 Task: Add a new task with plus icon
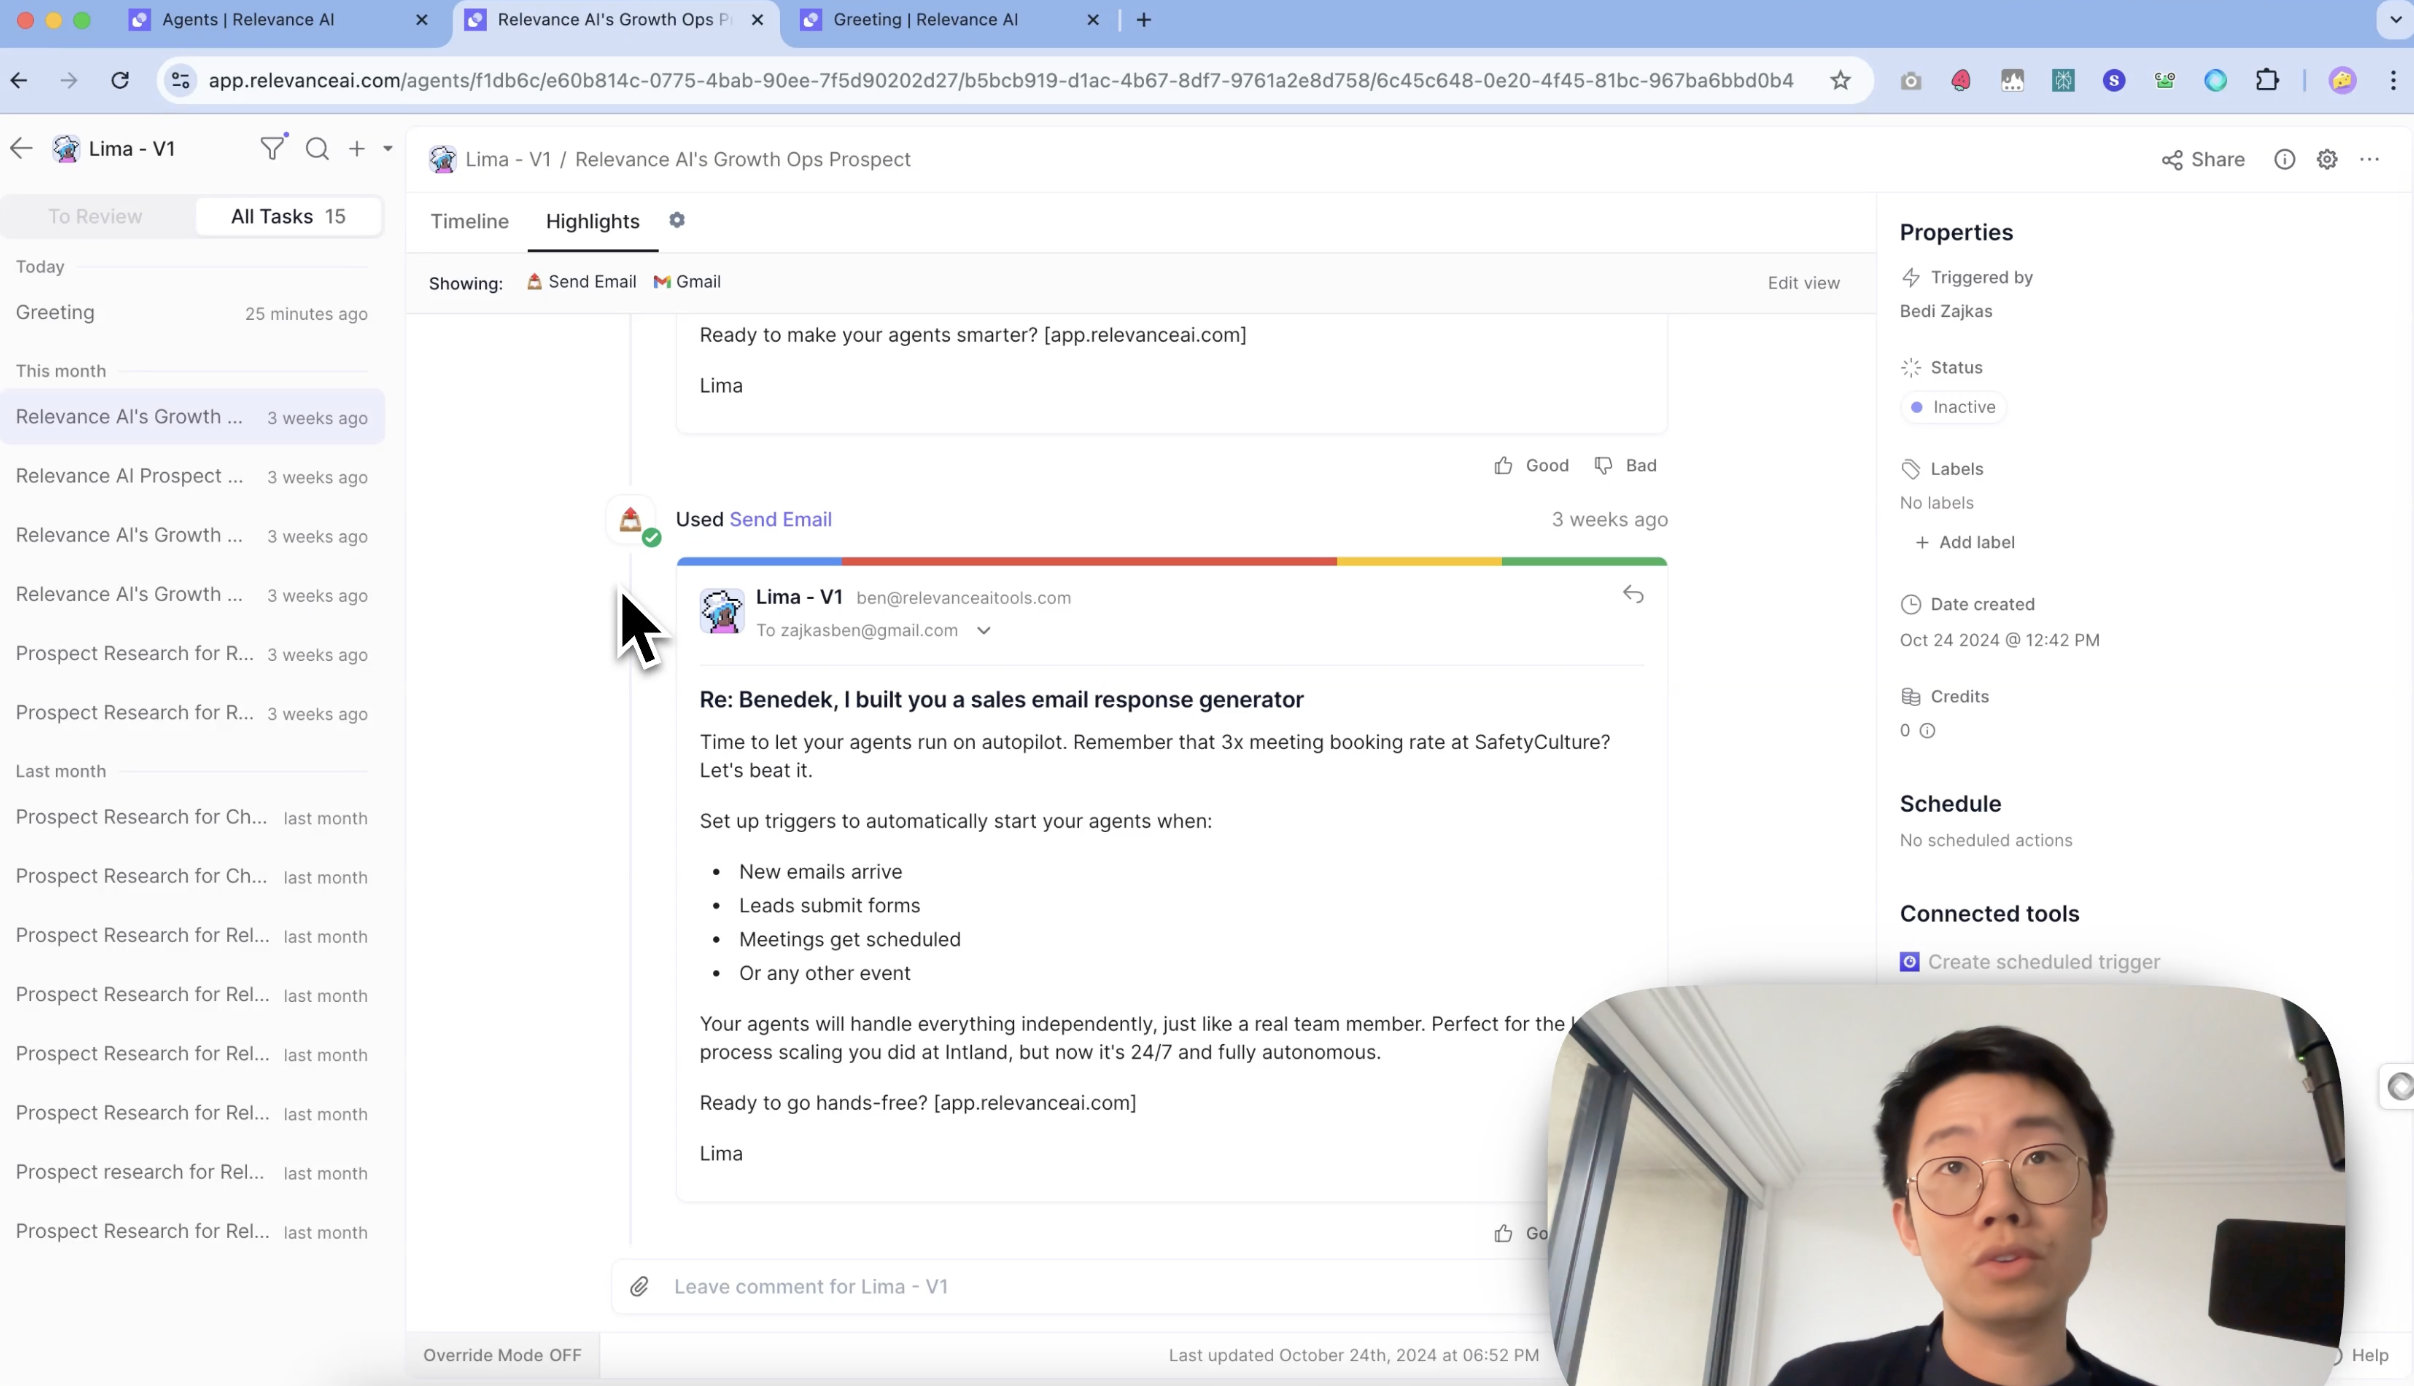pyautogui.click(x=357, y=148)
